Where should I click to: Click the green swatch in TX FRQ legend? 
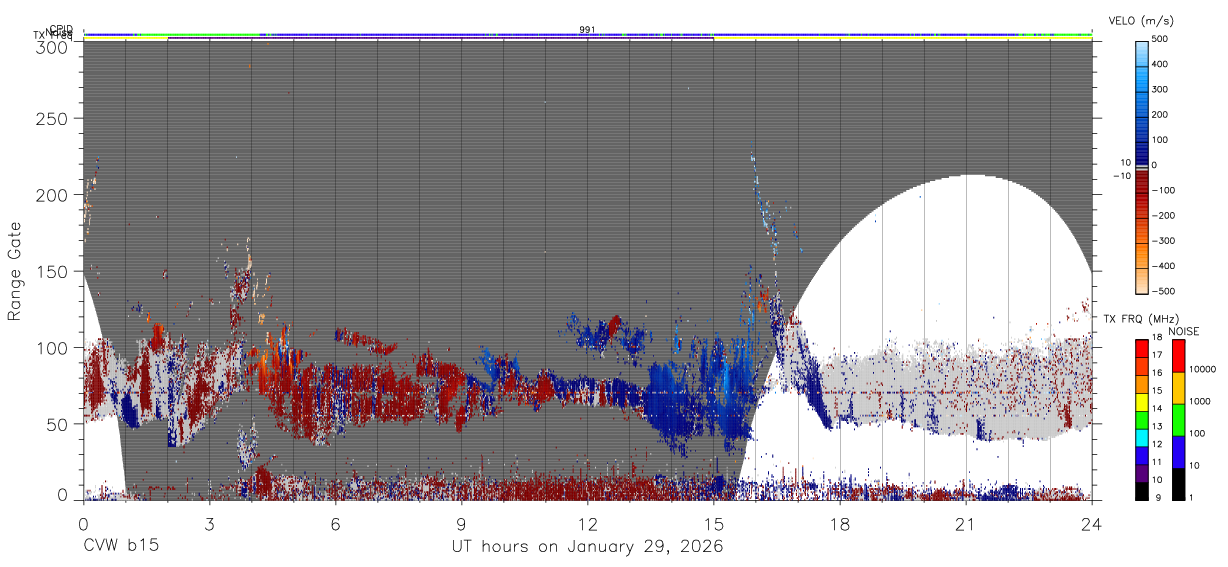pos(1142,420)
